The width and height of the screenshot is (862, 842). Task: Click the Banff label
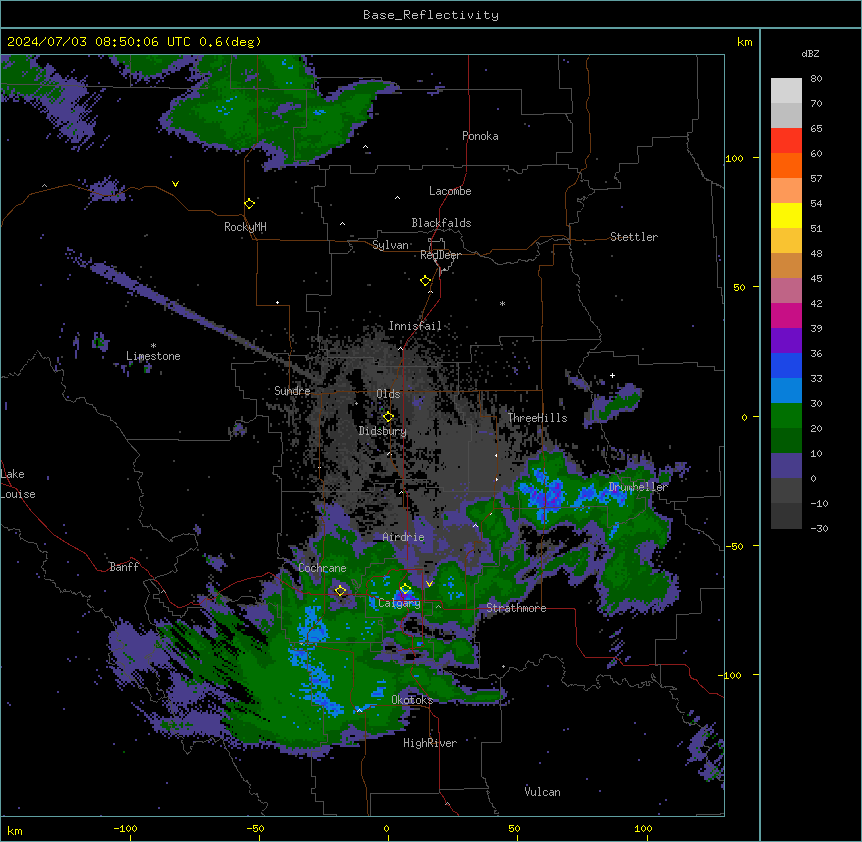[x=124, y=567]
